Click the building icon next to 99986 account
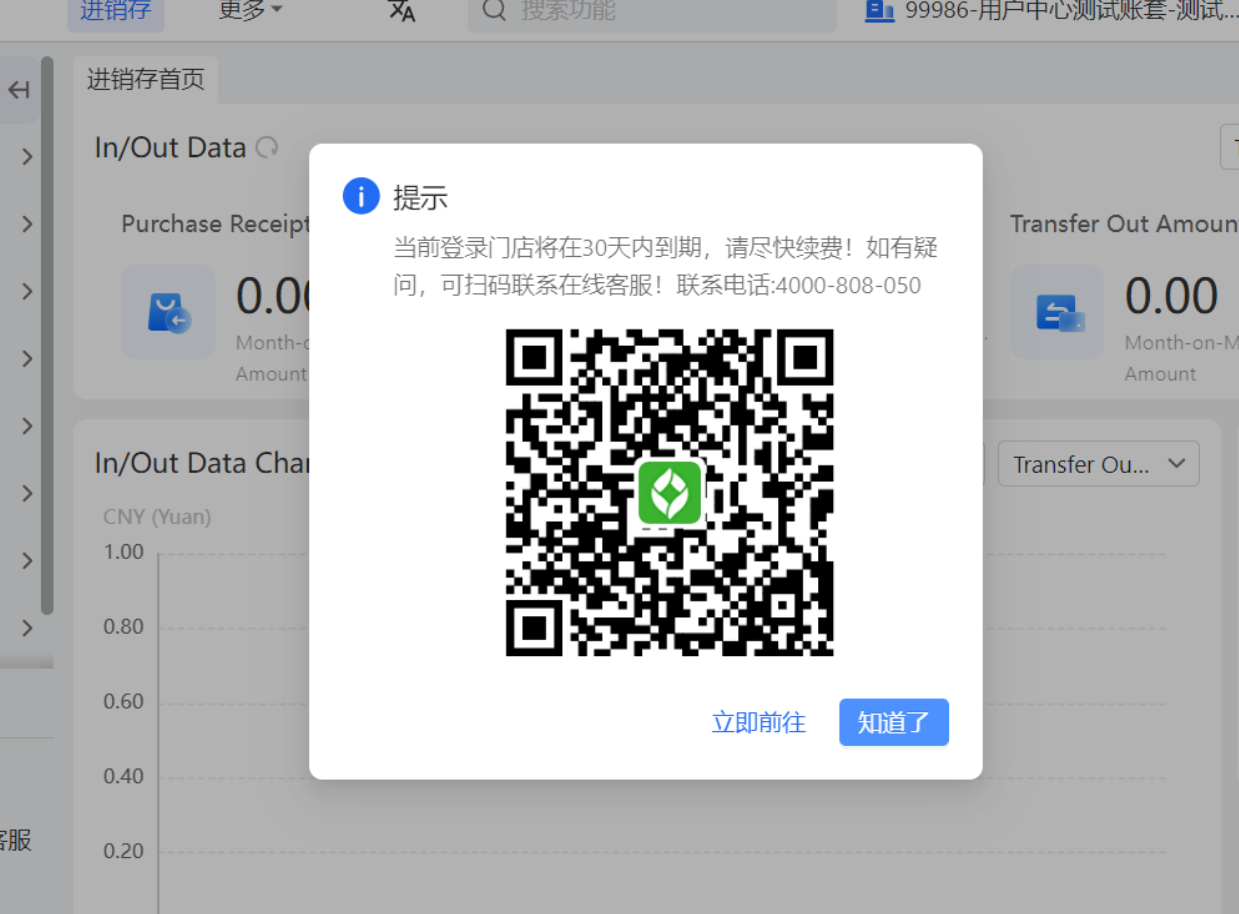Viewport: 1239px width, 914px height. 879,11
